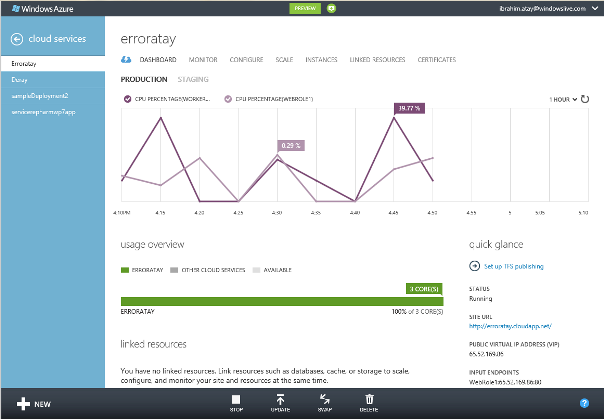Viewport: 604px width, 419px height.
Task: Refresh the CPU chart
Action: 585,99
